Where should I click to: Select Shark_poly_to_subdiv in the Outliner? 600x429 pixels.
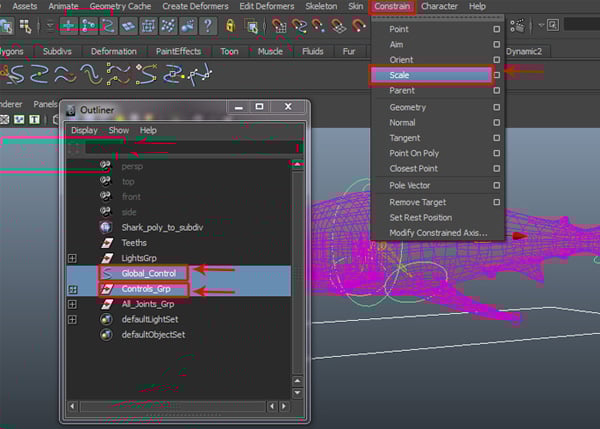(x=162, y=228)
